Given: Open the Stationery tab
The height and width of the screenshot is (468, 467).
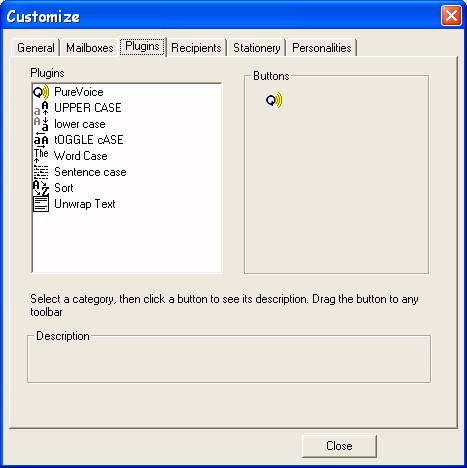Looking at the screenshot, I should (257, 48).
